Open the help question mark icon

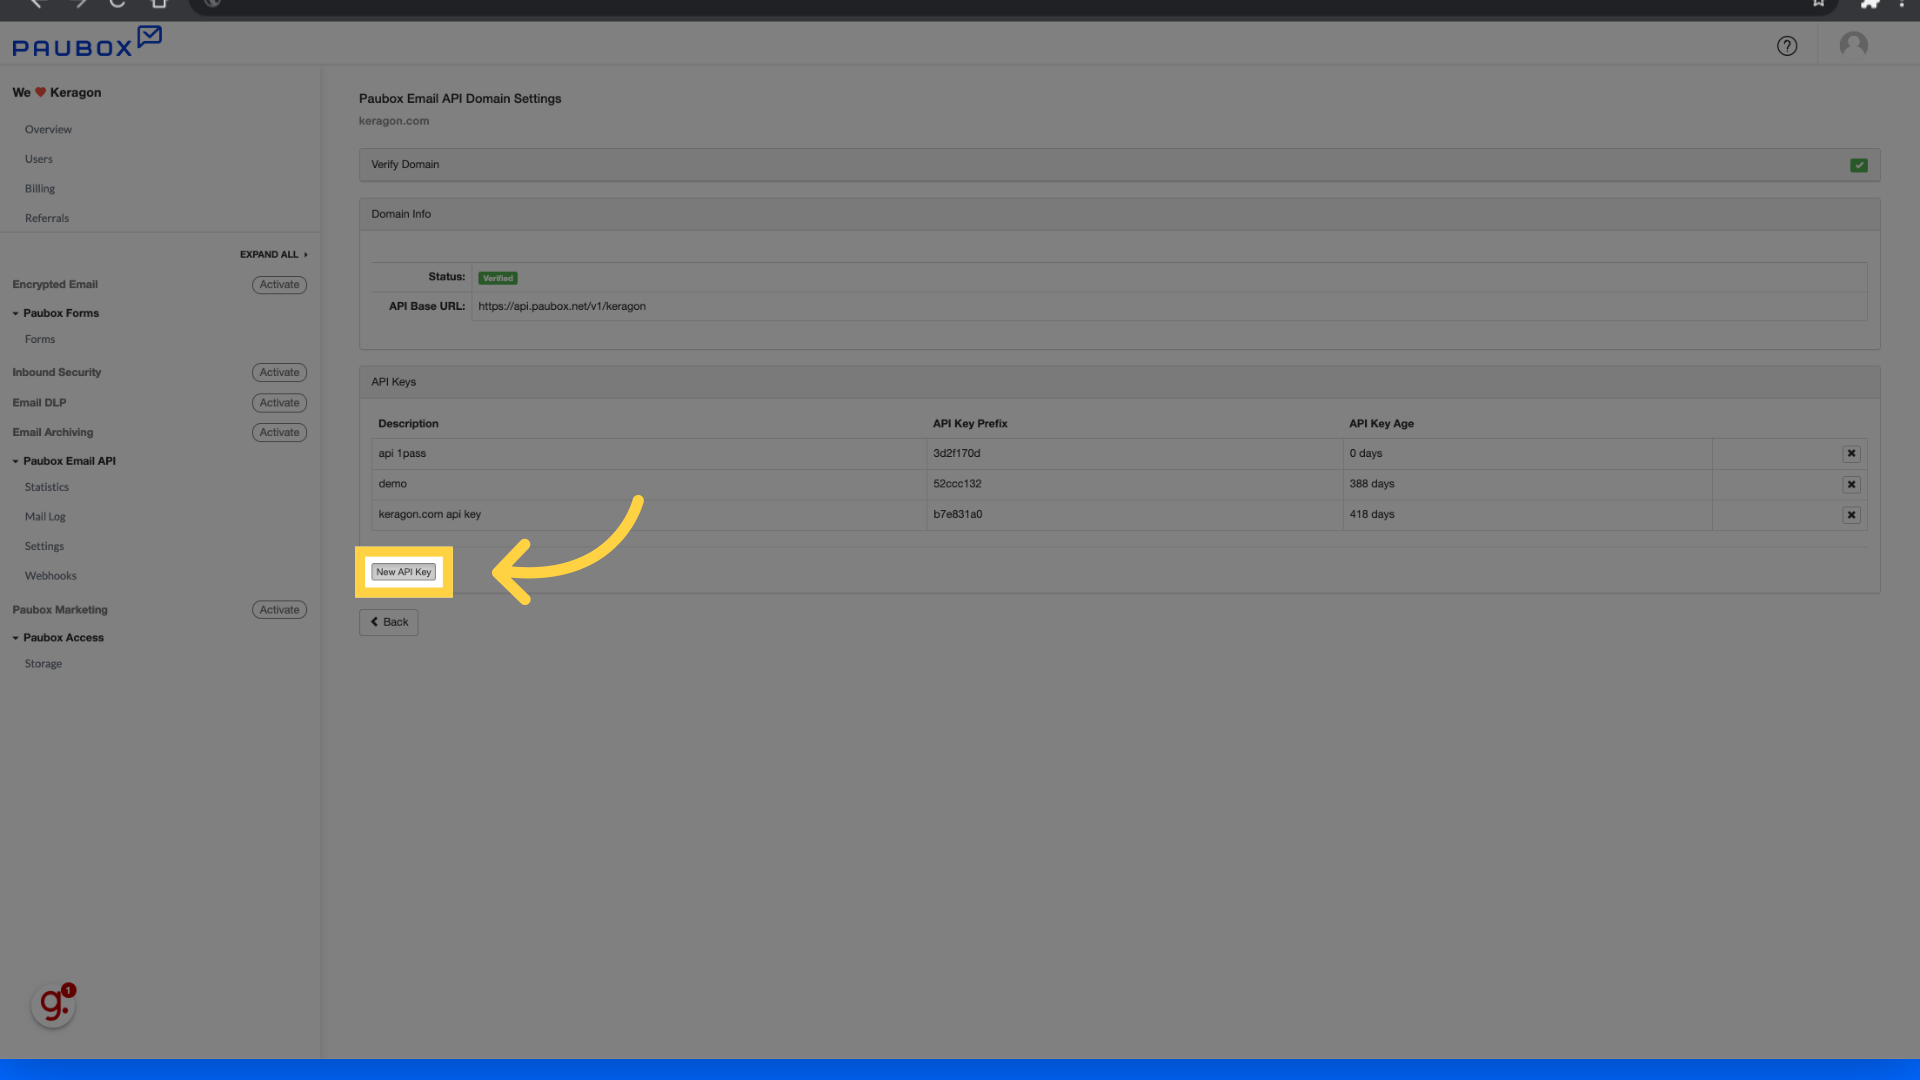1787,46
